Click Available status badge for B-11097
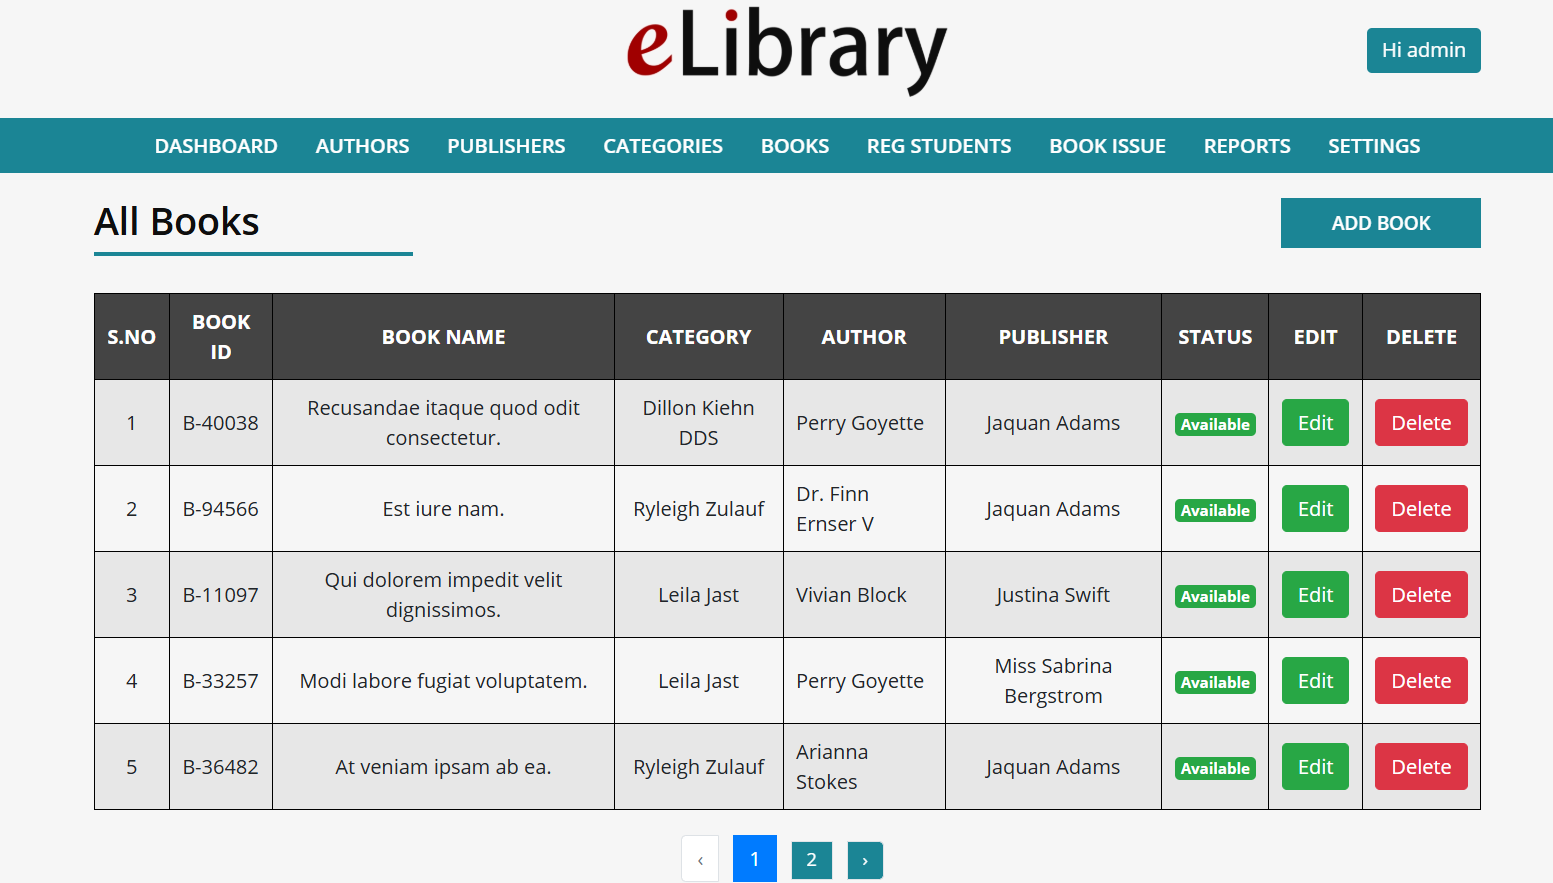Image resolution: width=1553 pixels, height=883 pixels. point(1215,596)
